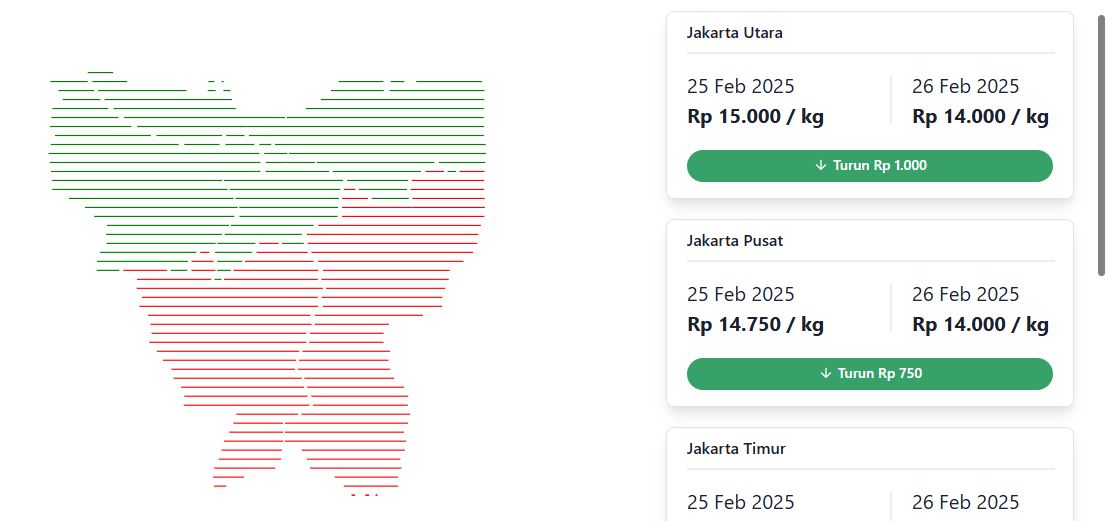Click the Turun Rp 1.000 green button
1118x521 pixels.
pos(870,165)
